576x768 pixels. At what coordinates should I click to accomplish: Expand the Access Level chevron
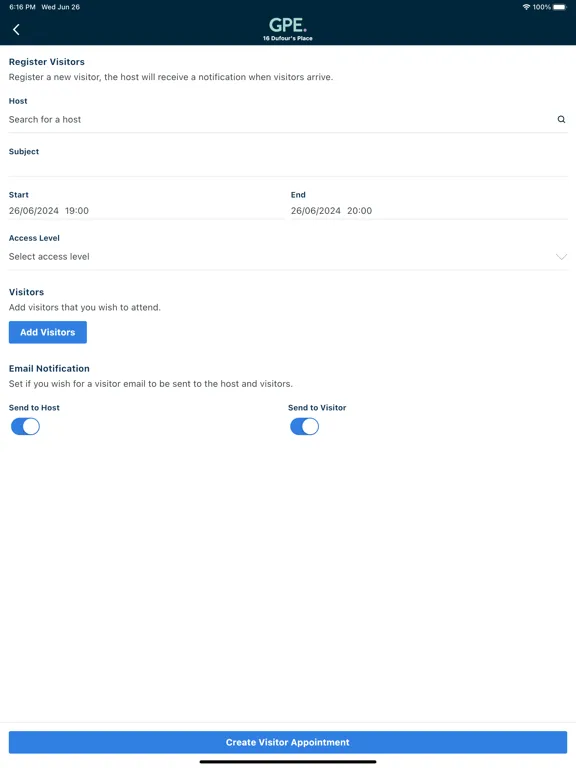pyautogui.click(x=561, y=257)
